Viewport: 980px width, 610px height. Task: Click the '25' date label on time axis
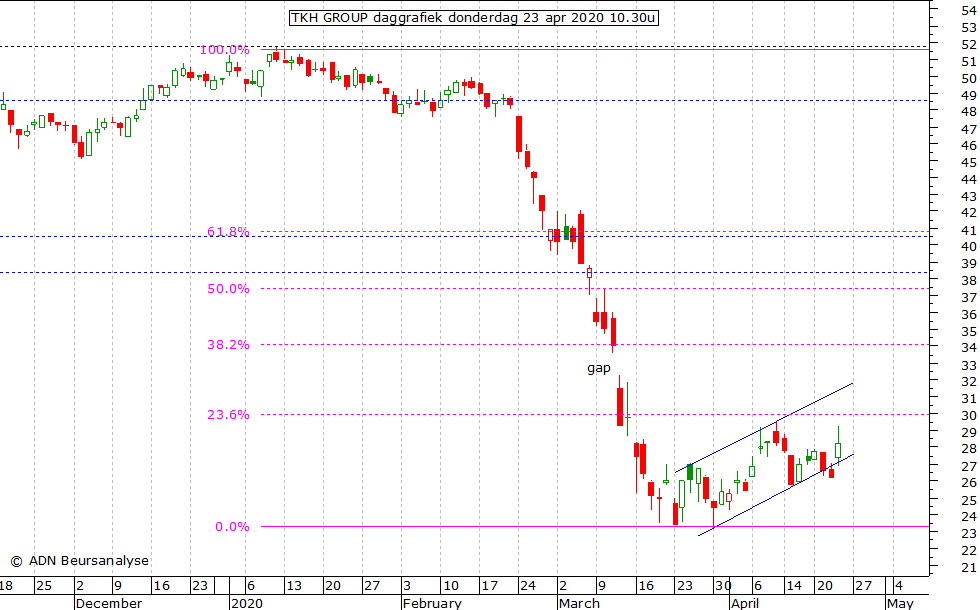click(43, 586)
